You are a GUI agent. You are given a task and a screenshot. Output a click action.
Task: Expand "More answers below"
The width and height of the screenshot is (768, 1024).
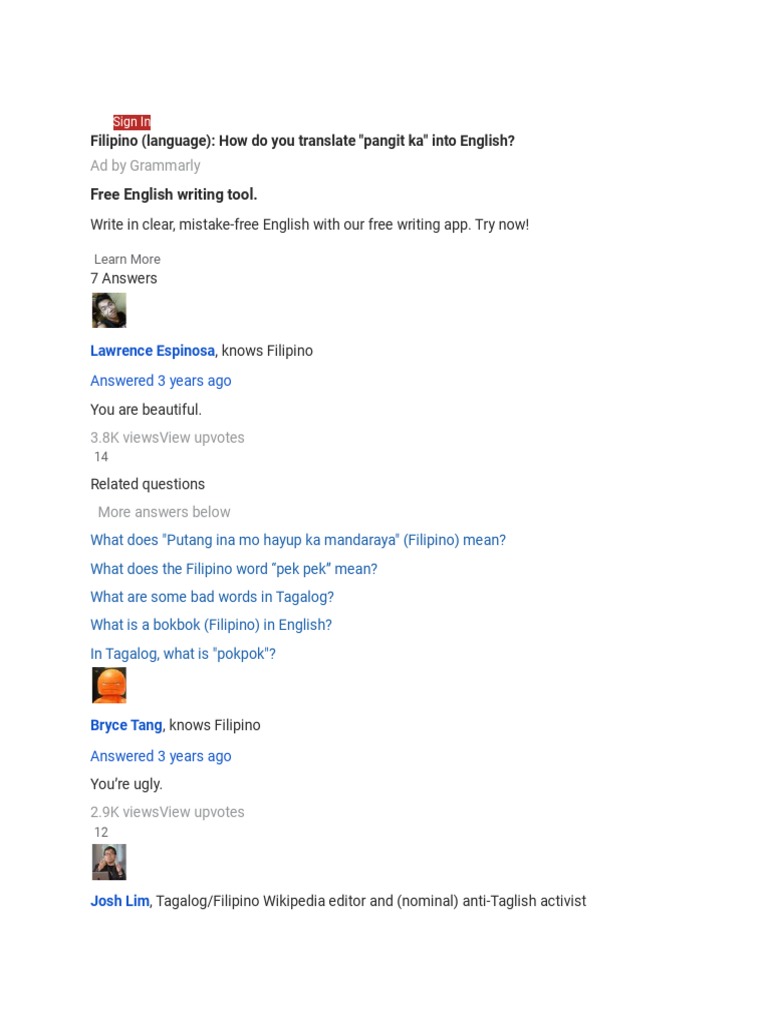pos(164,512)
